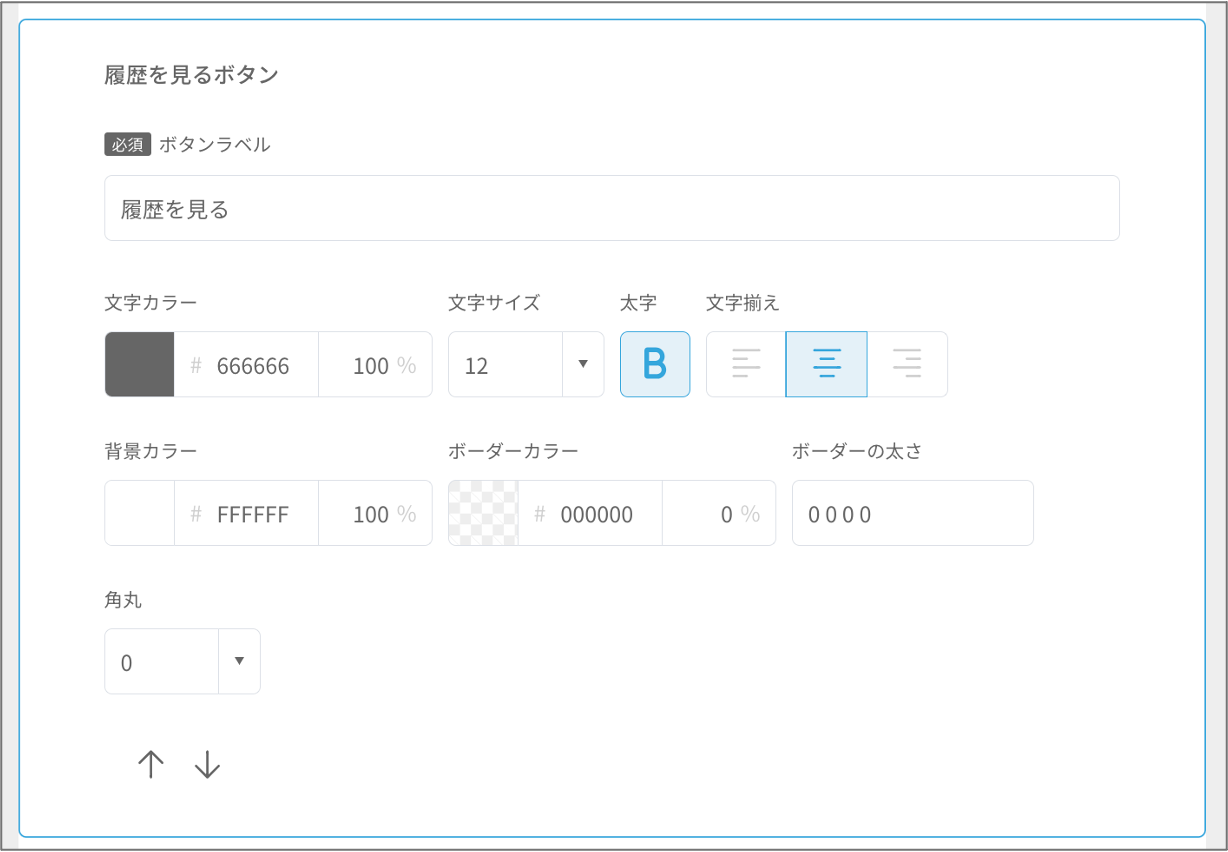Edit the ボーダーカラー opacity 0 %

(x=719, y=514)
